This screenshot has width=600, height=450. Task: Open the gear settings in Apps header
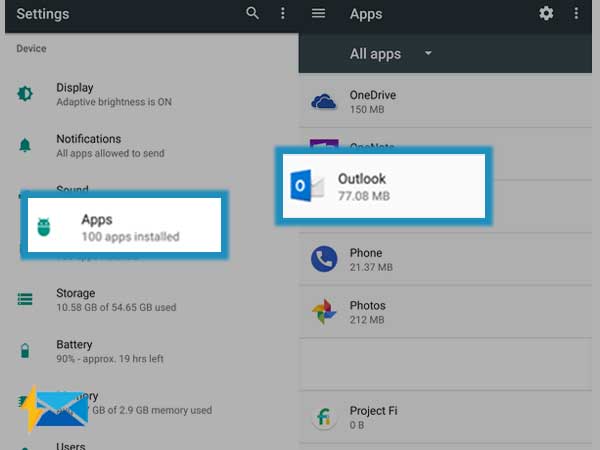pyautogui.click(x=546, y=13)
